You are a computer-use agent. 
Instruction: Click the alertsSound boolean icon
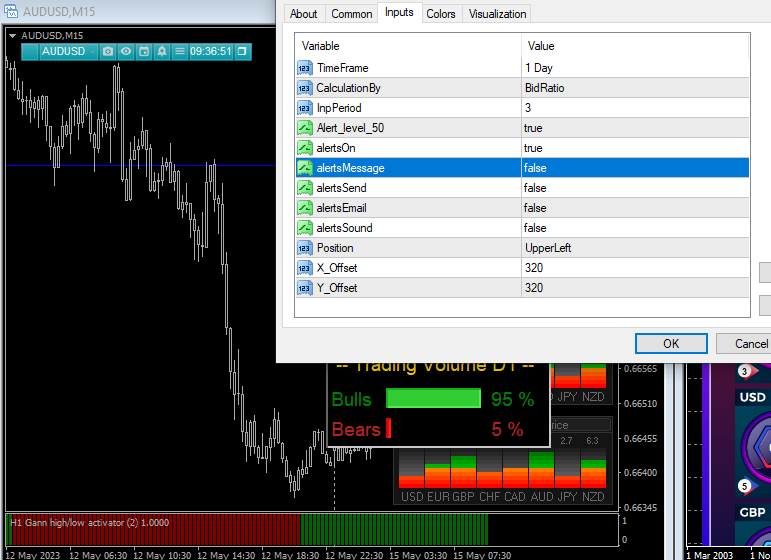[x=305, y=228]
